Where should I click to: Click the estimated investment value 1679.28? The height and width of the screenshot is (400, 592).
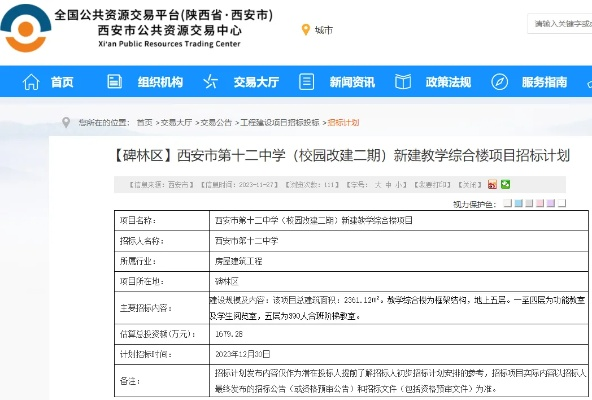click(x=229, y=334)
